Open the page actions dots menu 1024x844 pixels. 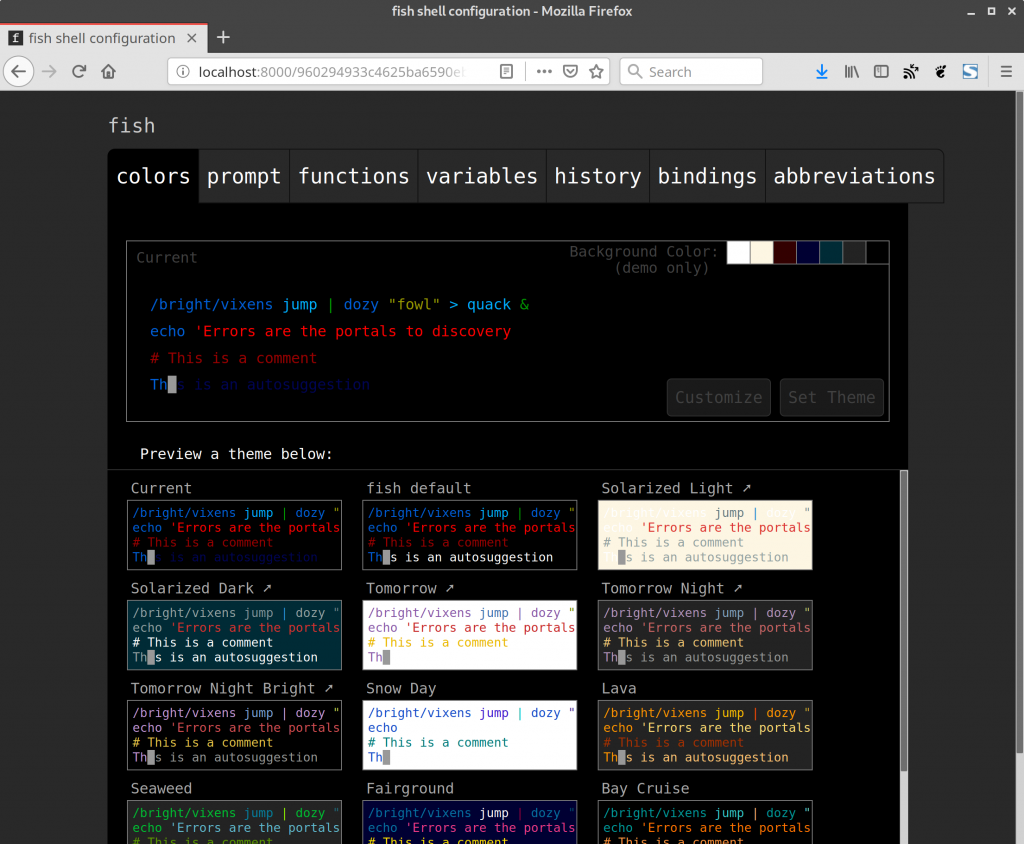pyautogui.click(x=545, y=71)
